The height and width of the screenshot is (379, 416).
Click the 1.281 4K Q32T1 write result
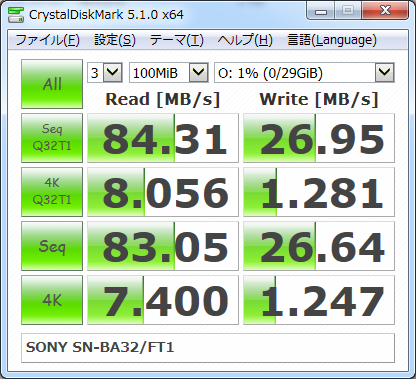(319, 192)
